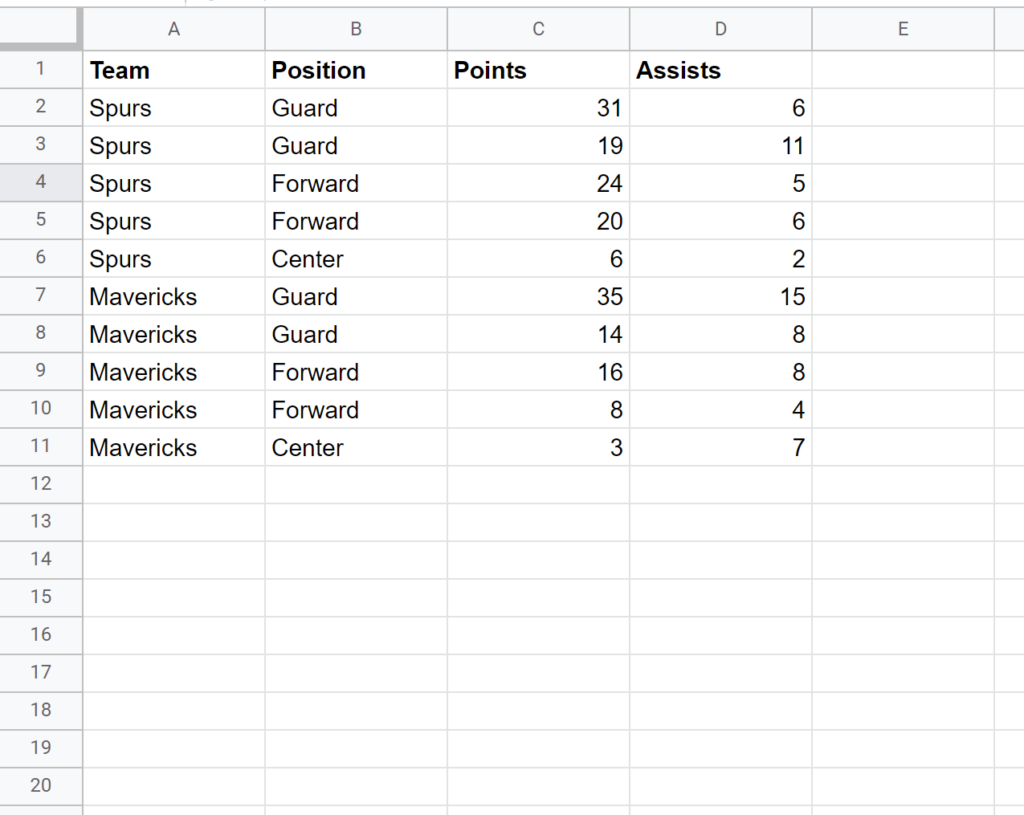Select row 1 header

click(x=41, y=70)
